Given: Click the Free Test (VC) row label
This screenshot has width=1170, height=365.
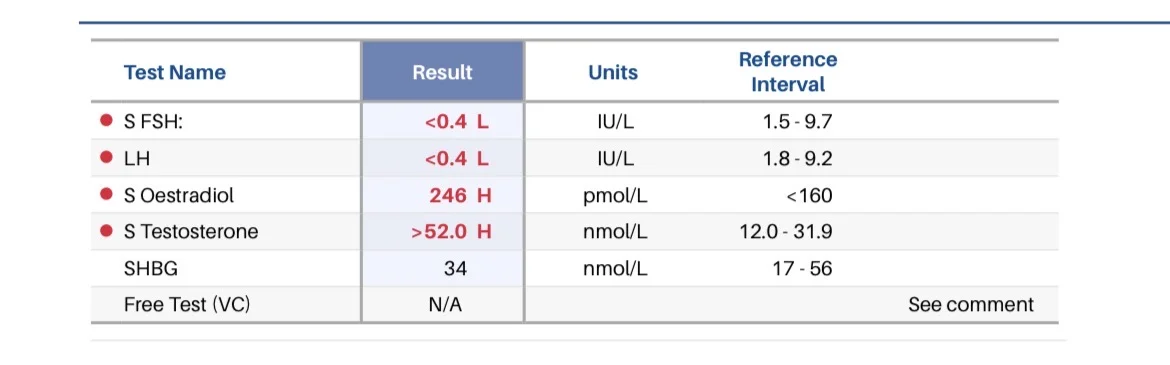Looking at the screenshot, I should 187,305.
